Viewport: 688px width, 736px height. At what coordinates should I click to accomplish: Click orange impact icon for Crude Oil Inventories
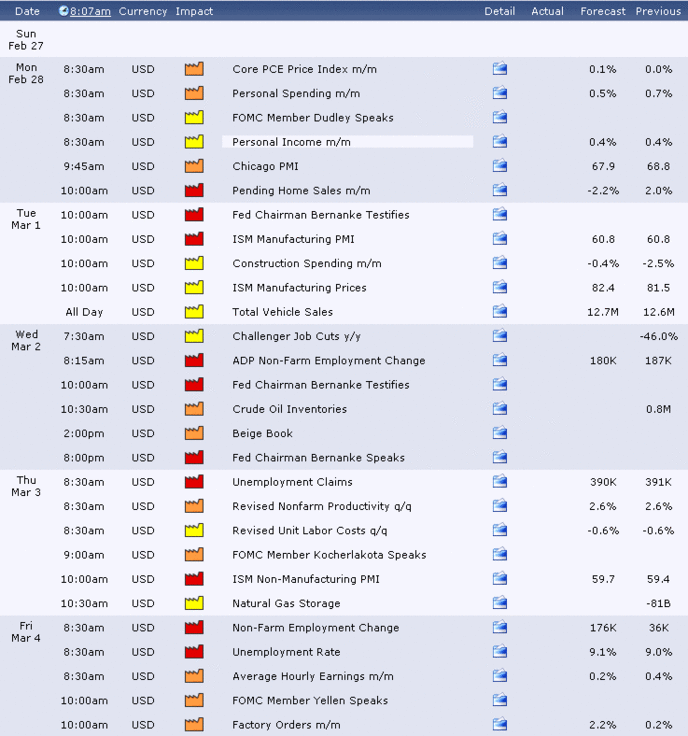(194, 408)
